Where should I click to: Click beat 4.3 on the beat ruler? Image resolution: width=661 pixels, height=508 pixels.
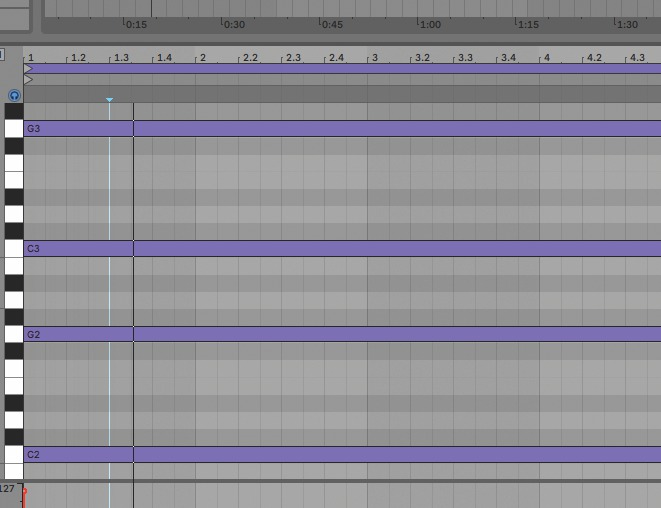(x=637, y=58)
